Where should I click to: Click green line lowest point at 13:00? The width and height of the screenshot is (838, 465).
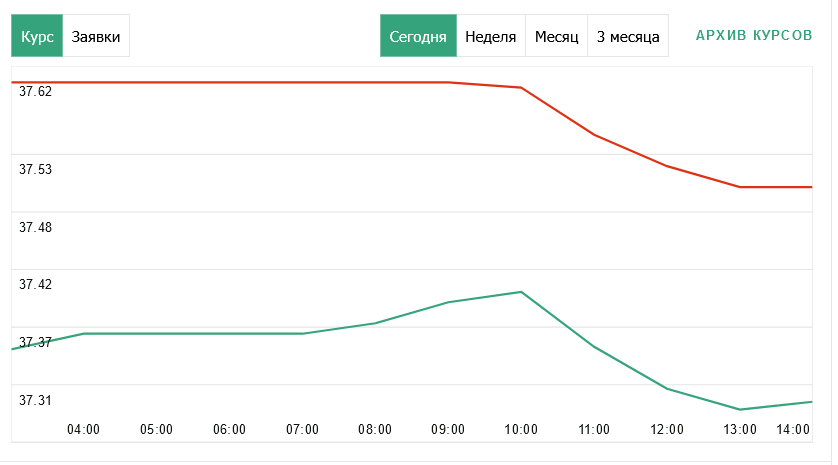click(x=740, y=409)
